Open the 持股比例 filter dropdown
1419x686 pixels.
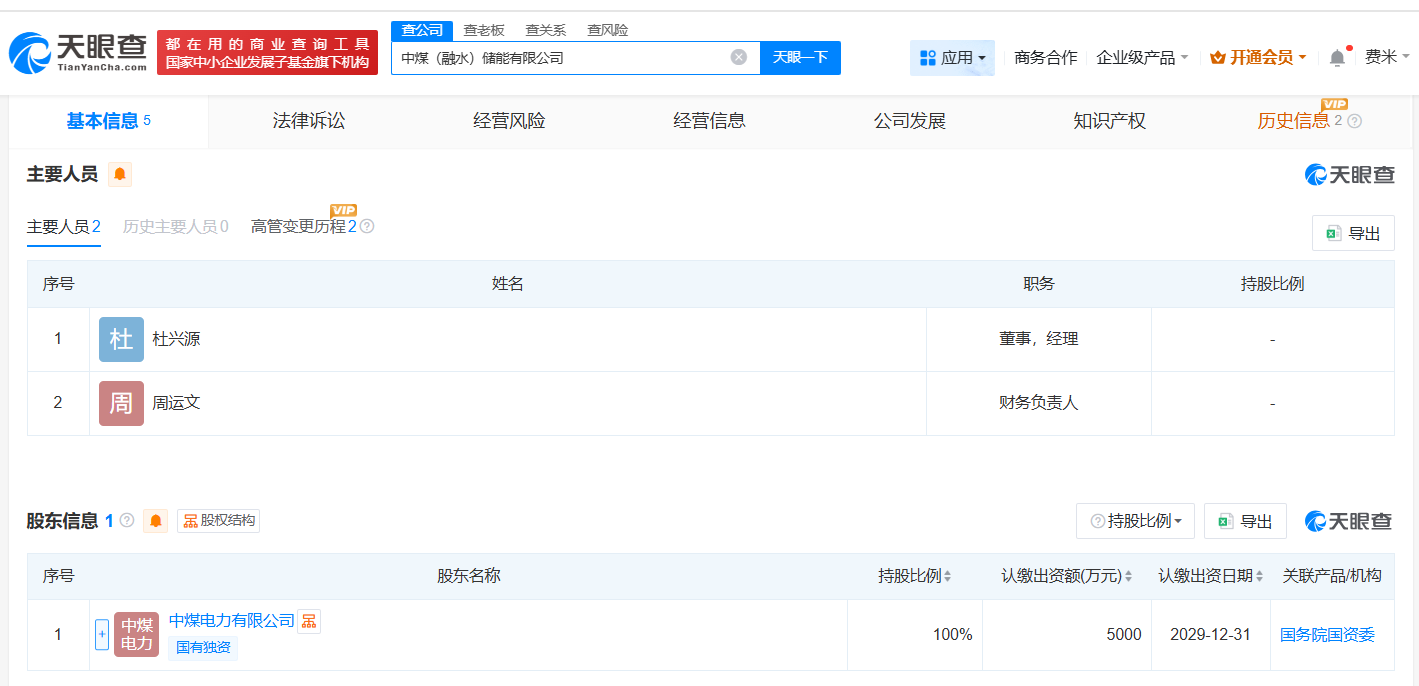coord(1135,520)
